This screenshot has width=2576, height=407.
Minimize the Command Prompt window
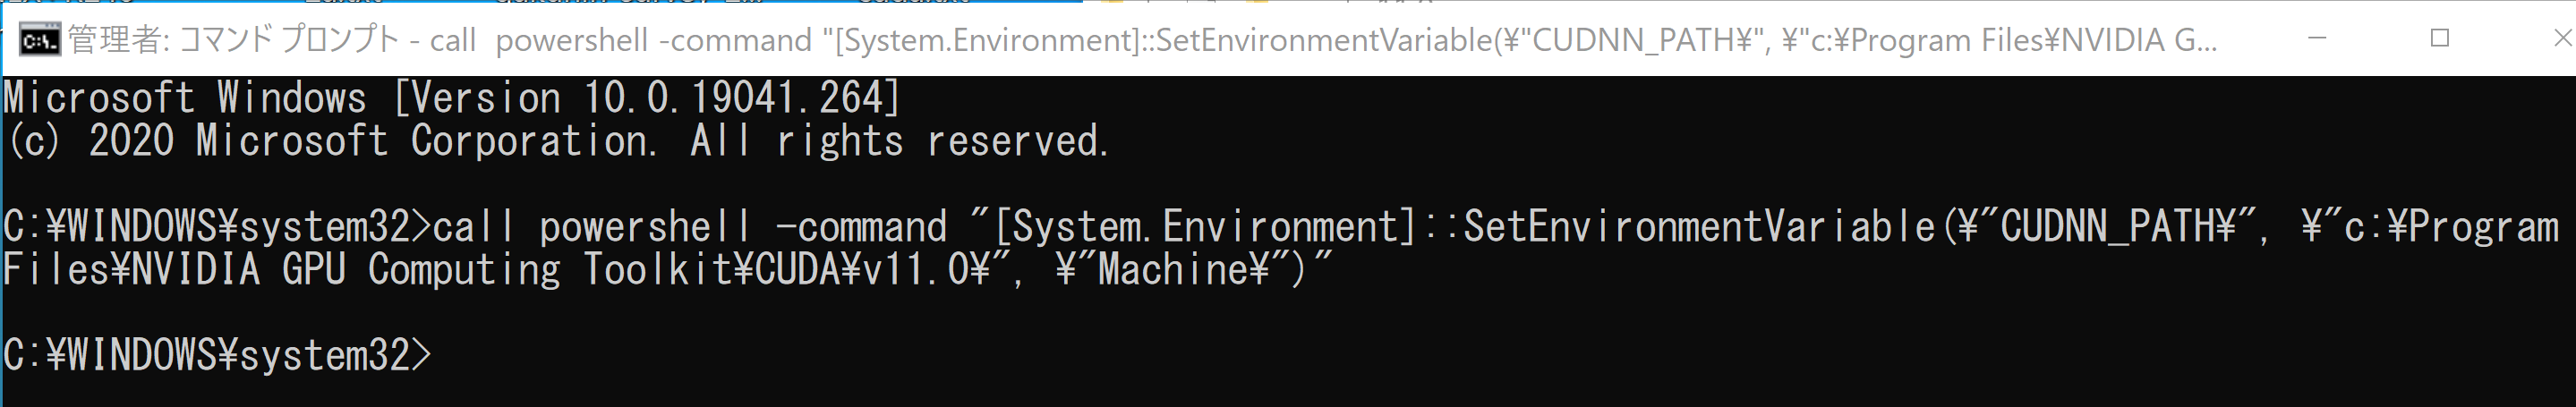point(2316,38)
